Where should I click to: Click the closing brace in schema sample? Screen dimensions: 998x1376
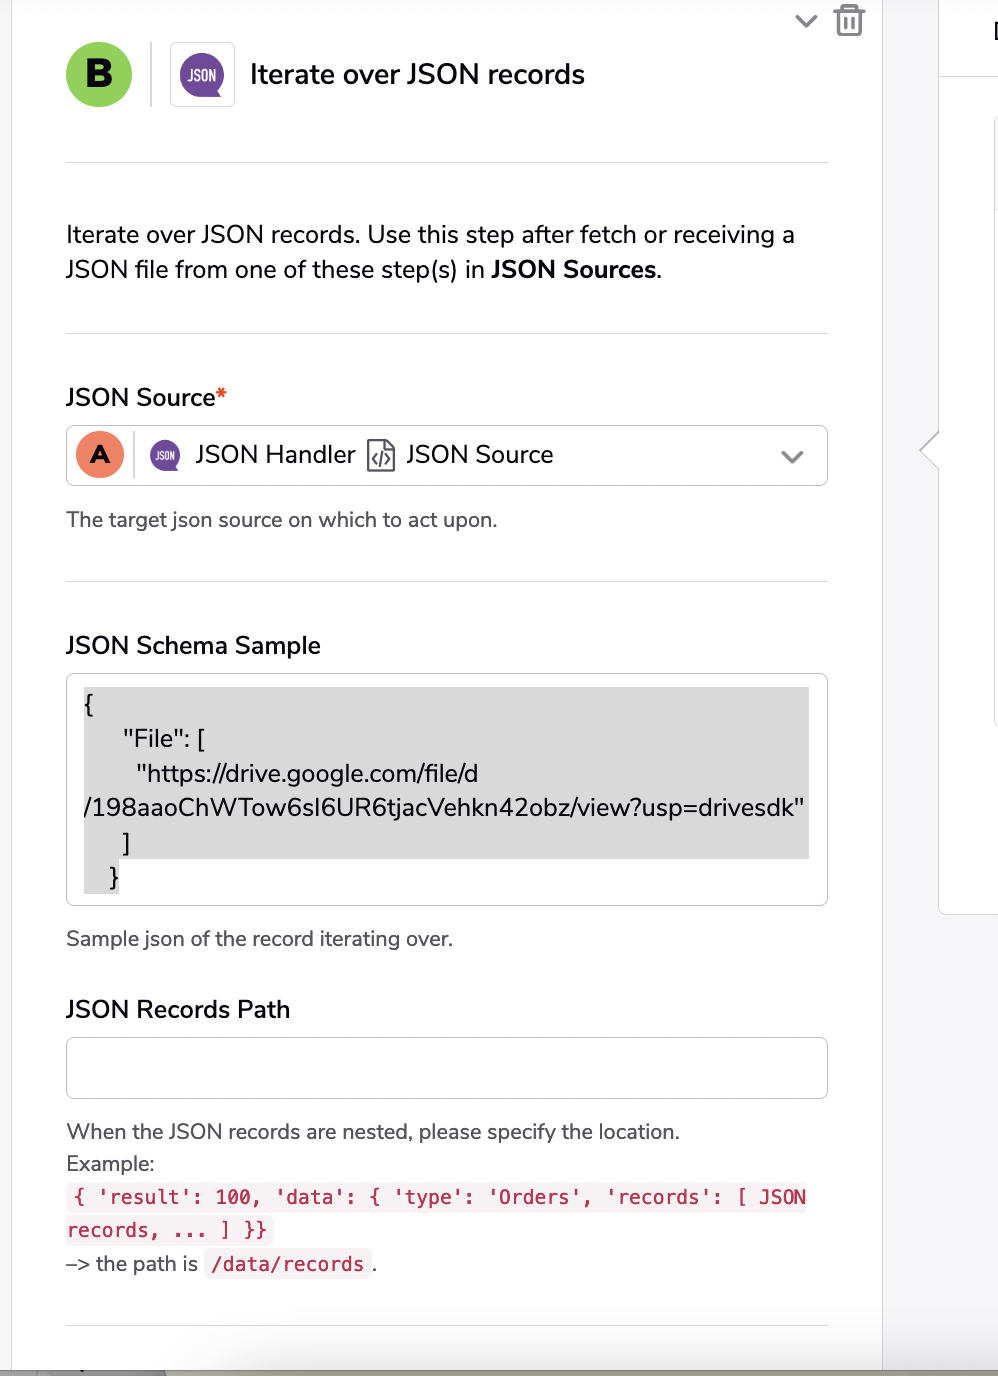[x=114, y=877]
